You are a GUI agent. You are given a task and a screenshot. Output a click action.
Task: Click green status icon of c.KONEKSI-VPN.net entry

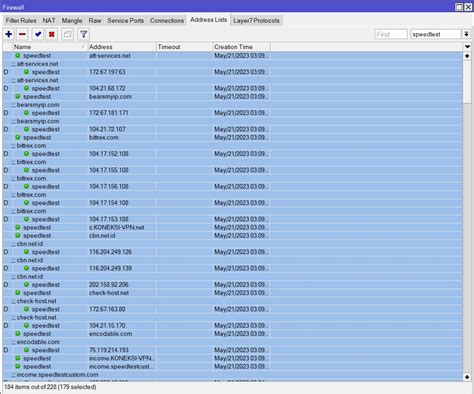coord(18,227)
